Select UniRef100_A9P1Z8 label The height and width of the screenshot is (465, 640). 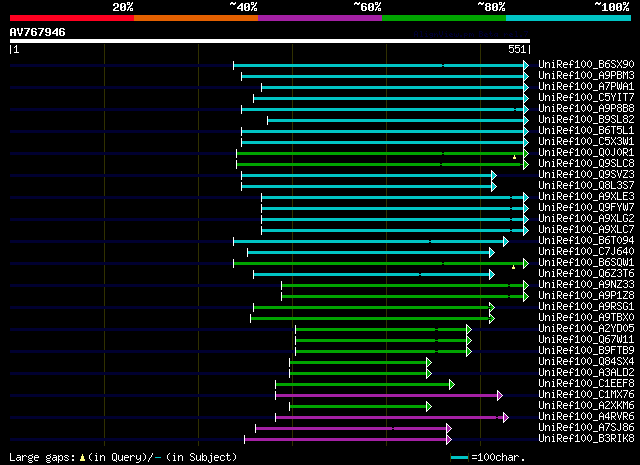586,296
